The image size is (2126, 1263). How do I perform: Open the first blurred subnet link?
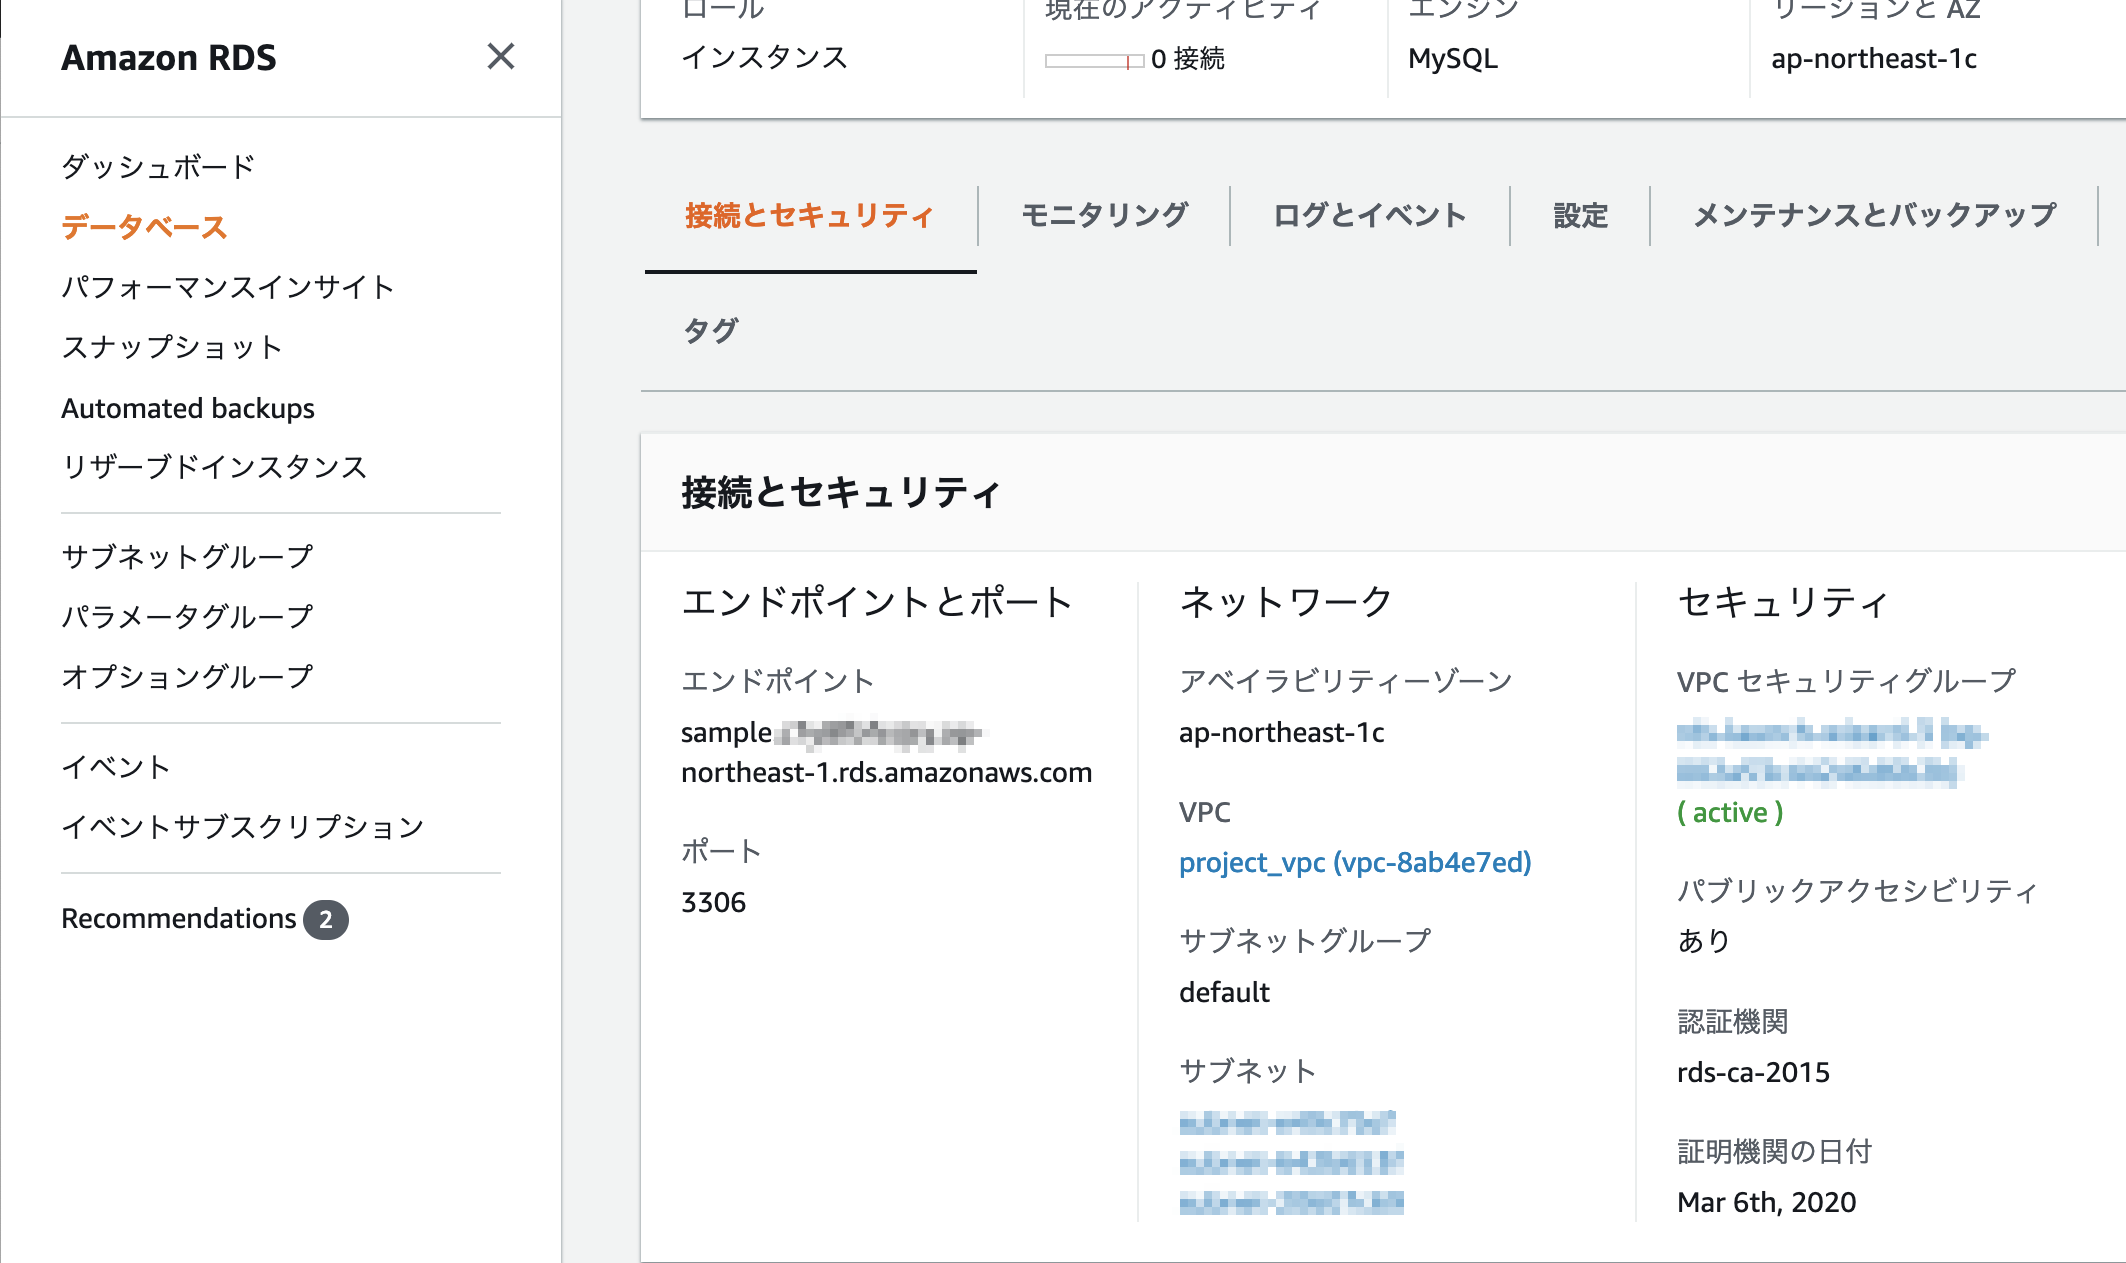pyautogui.click(x=1287, y=1123)
